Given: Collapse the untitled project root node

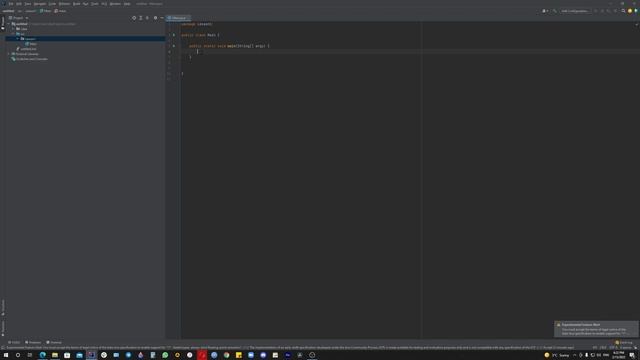Looking at the screenshot, I should [x=9, y=24].
